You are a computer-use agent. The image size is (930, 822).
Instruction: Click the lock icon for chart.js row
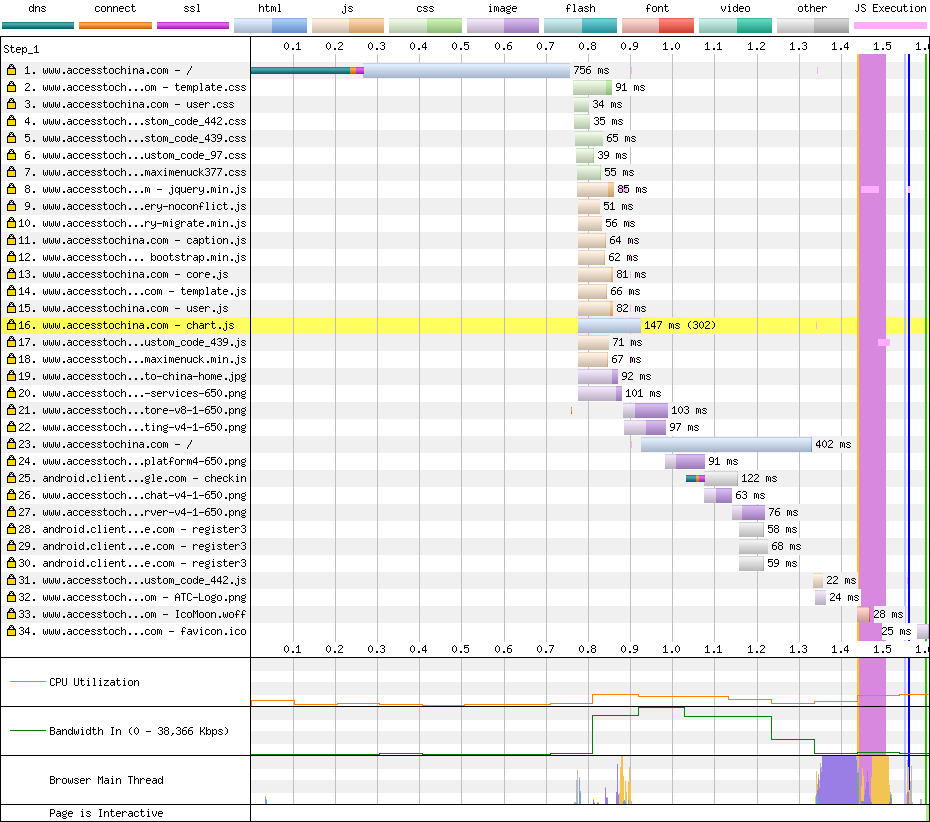click(11, 325)
